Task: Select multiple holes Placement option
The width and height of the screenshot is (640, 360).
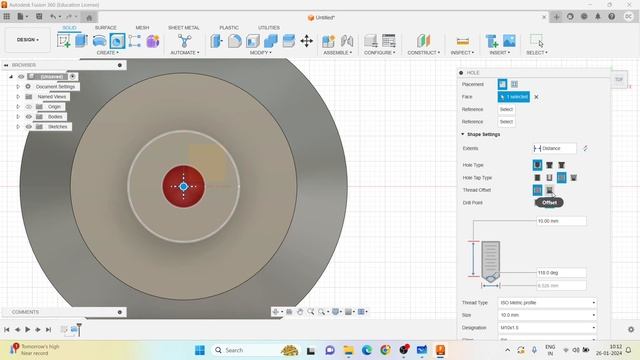Action: (x=514, y=84)
